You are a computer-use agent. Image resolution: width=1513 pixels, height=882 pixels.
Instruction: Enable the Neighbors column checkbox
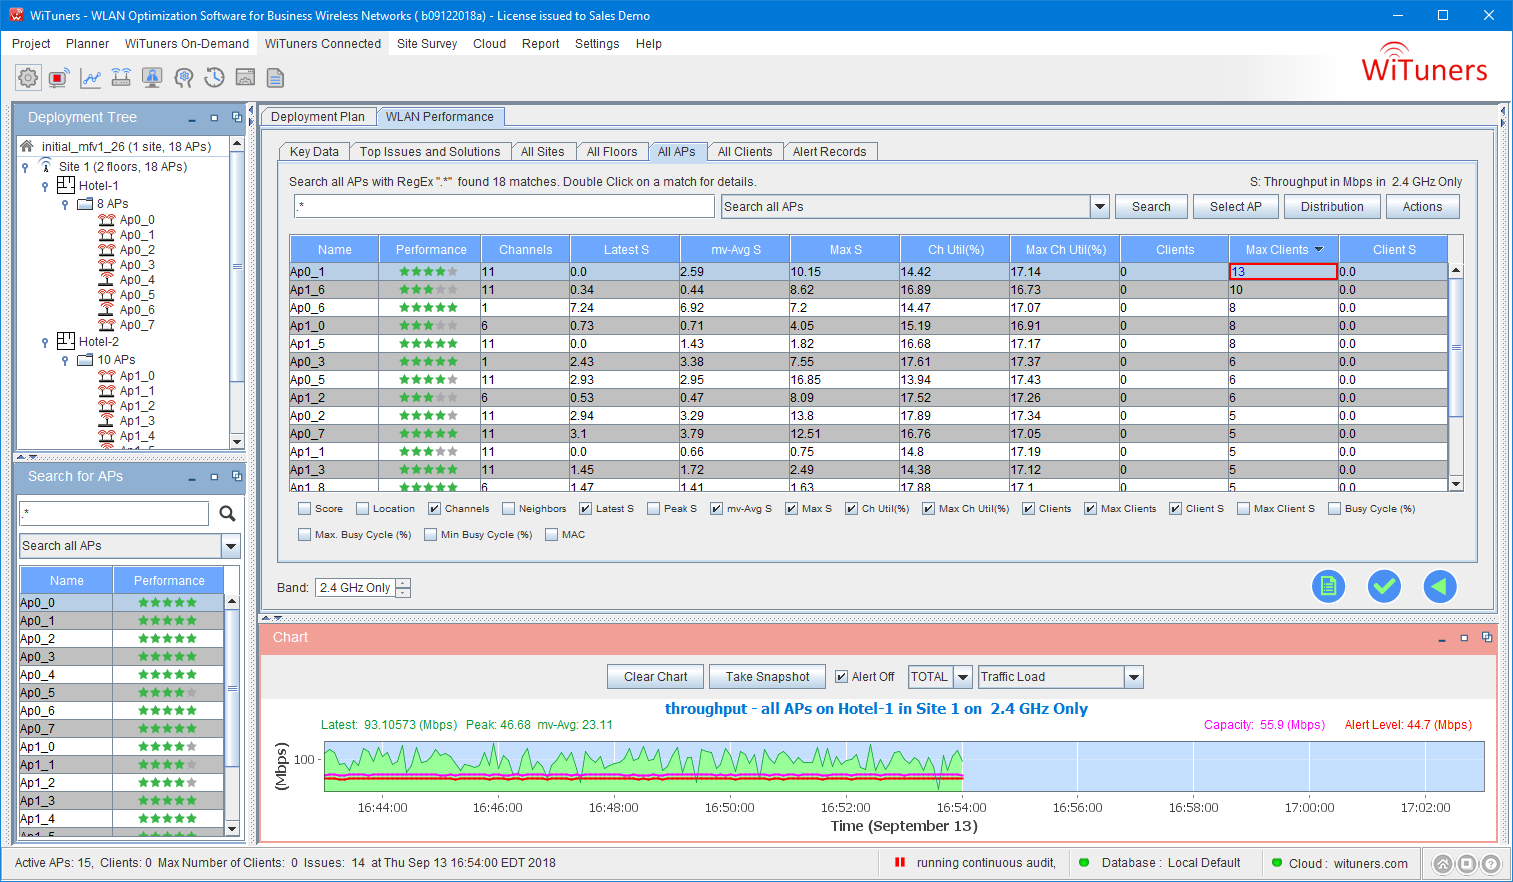point(509,509)
